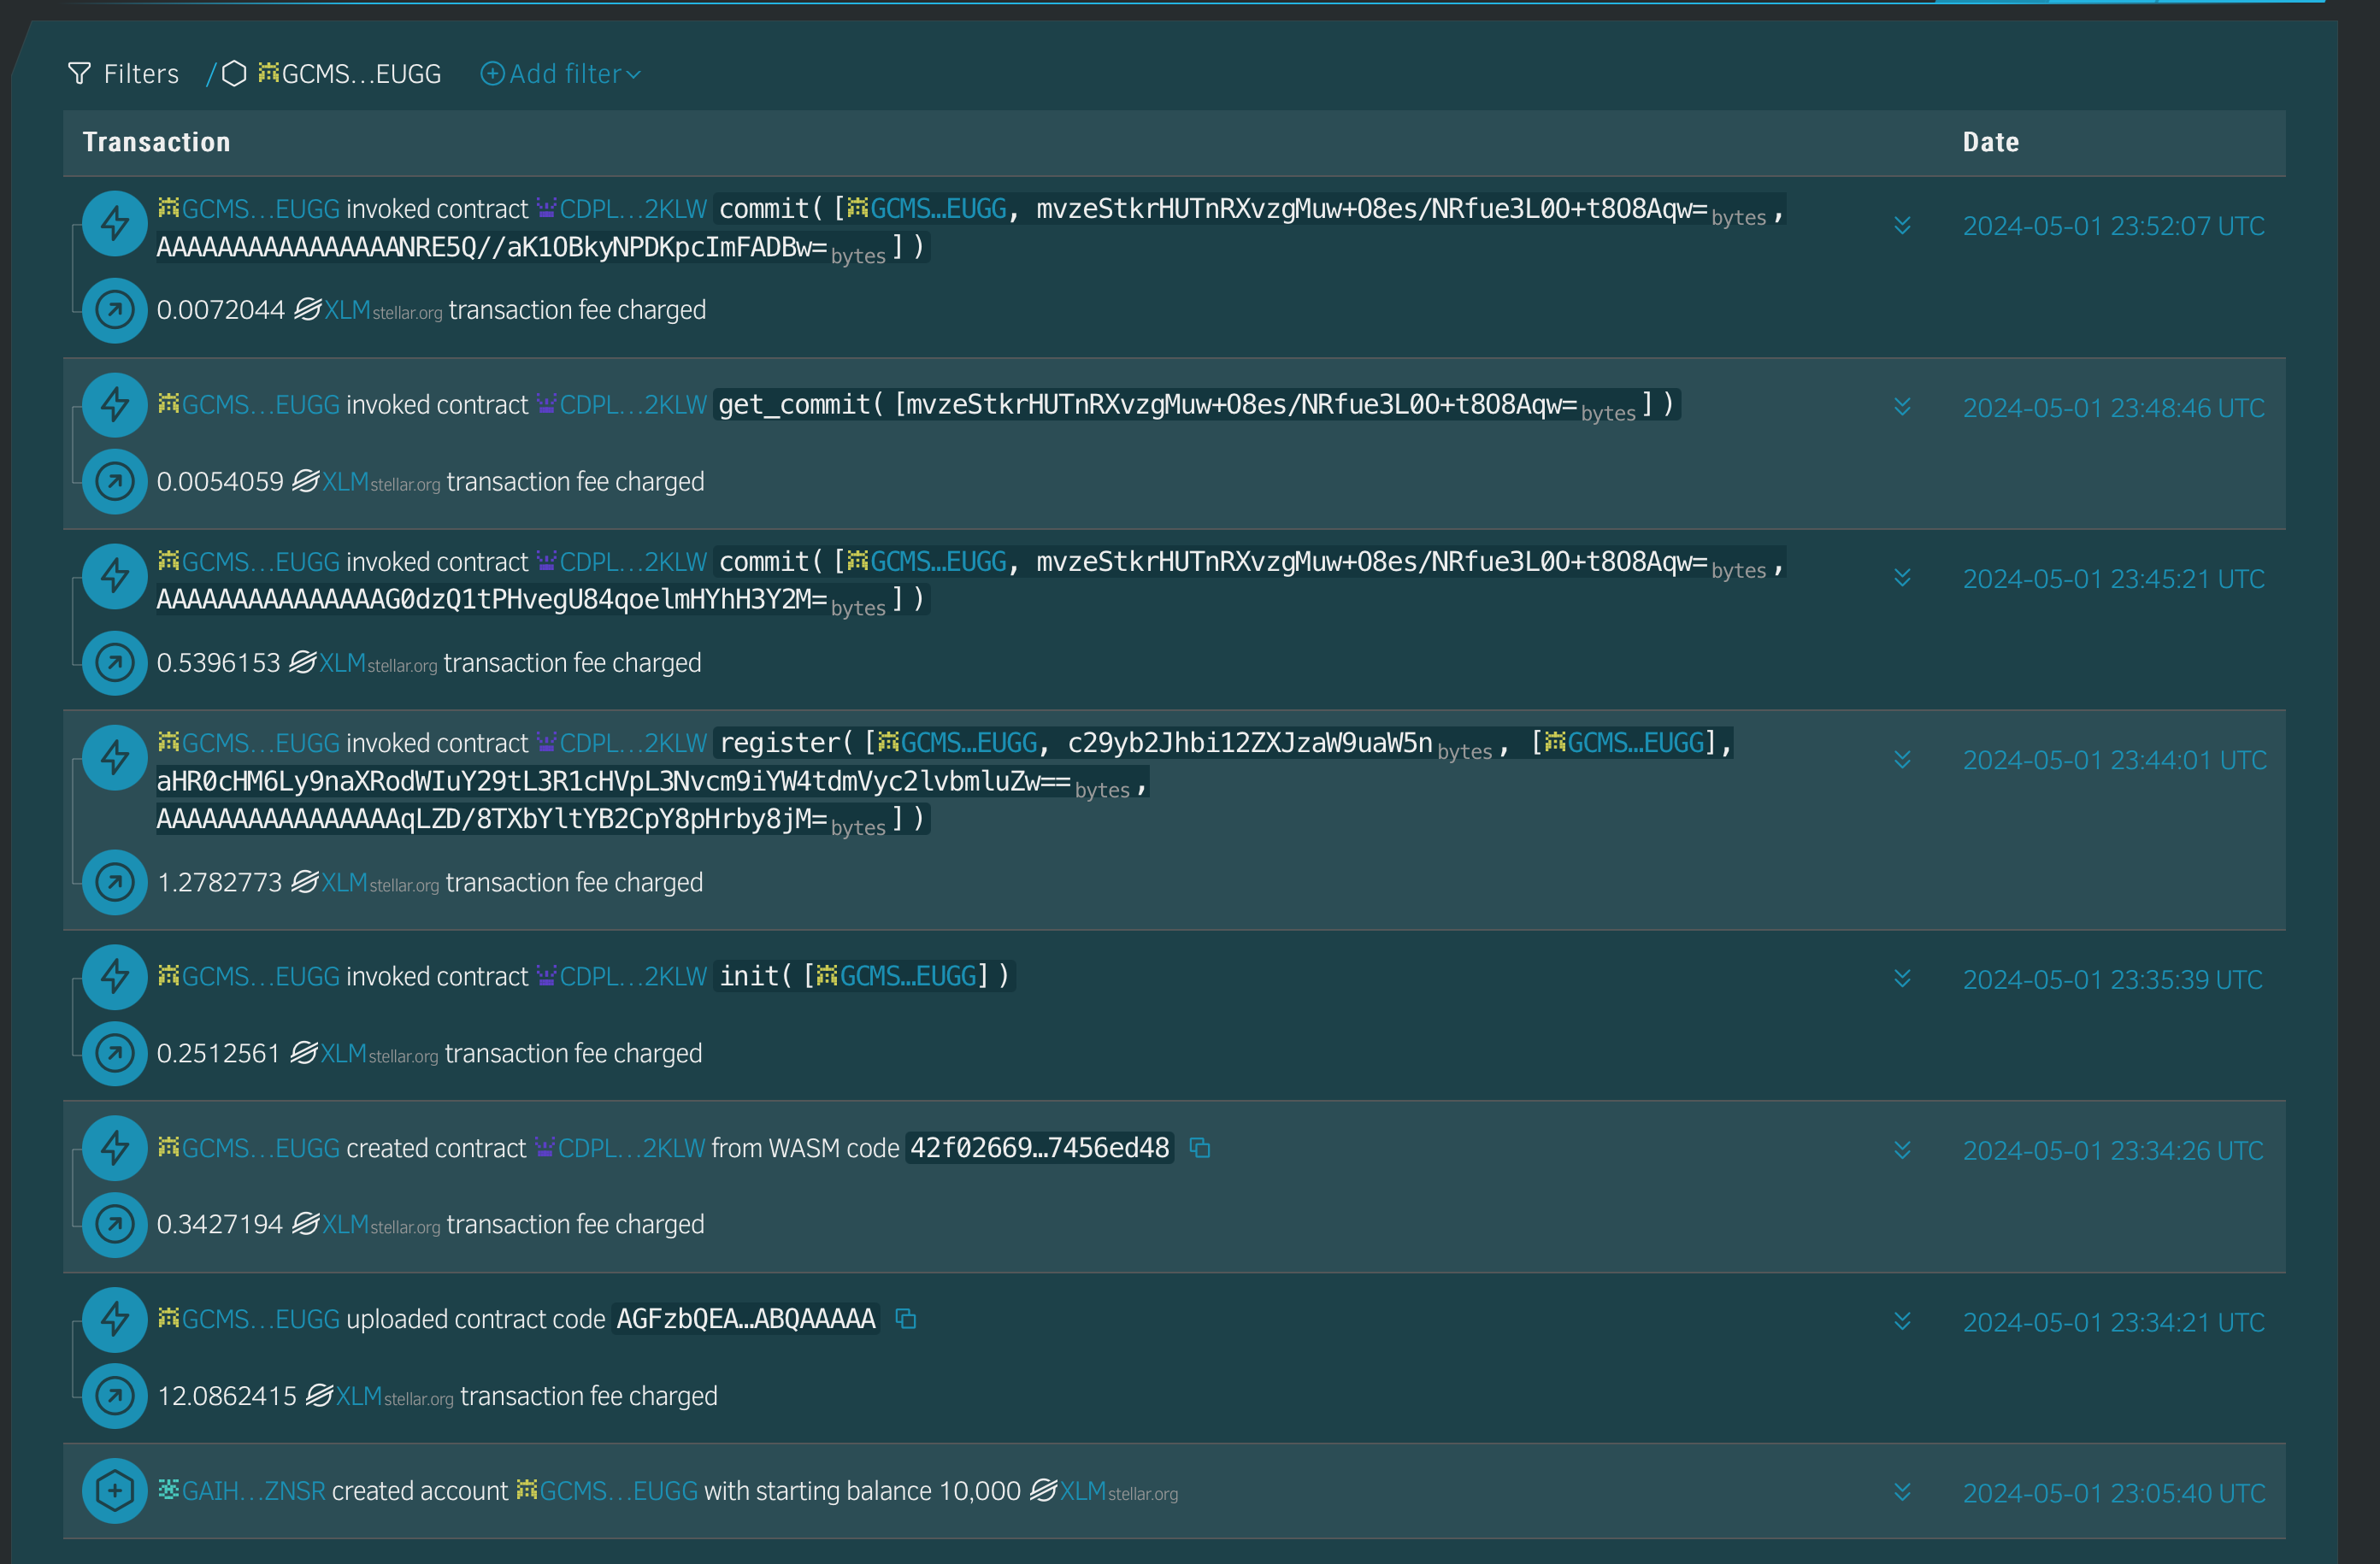Viewport: 2380px width, 1564px height.
Task: Expand the 23:52:07 commit transaction details
Action: (1902, 226)
